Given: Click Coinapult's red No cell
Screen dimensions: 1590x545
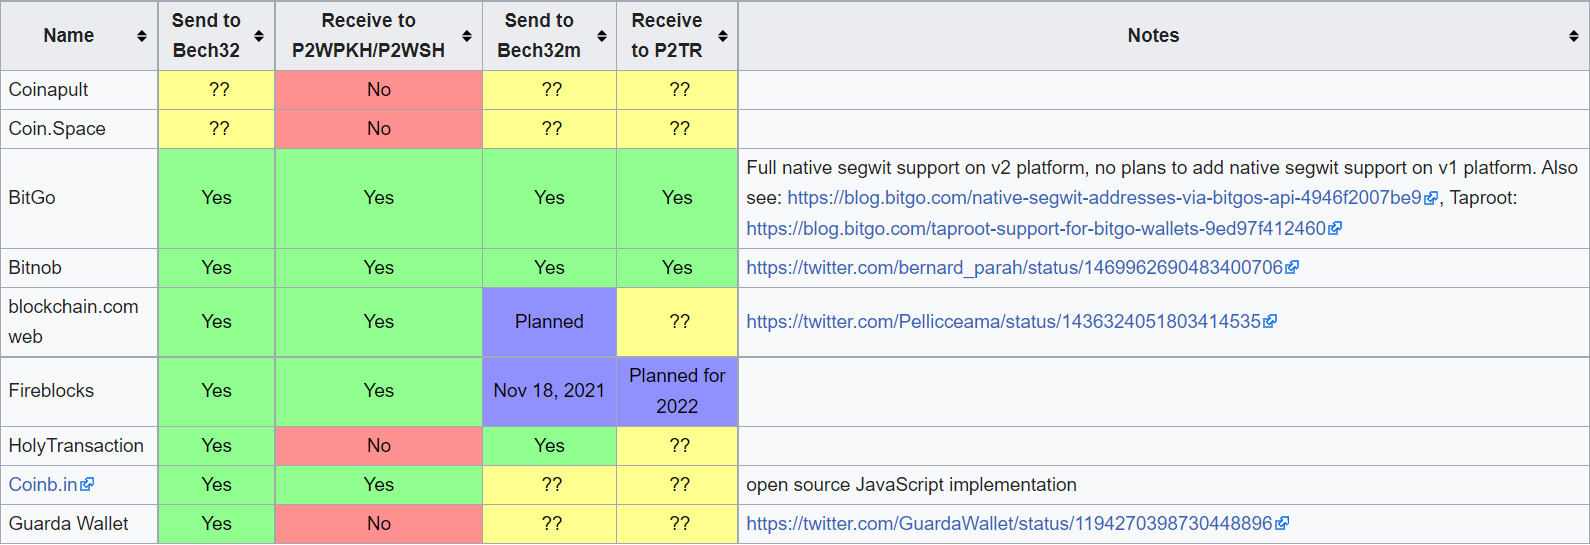Looking at the screenshot, I should click(379, 90).
